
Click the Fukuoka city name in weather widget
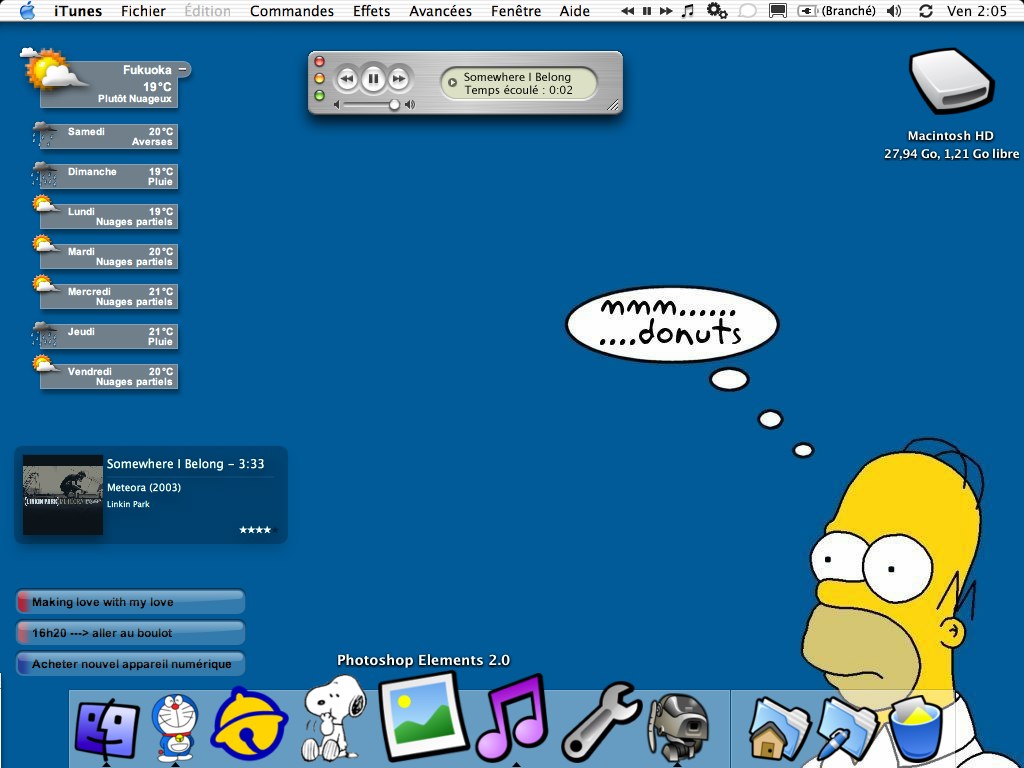[x=147, y=70]
